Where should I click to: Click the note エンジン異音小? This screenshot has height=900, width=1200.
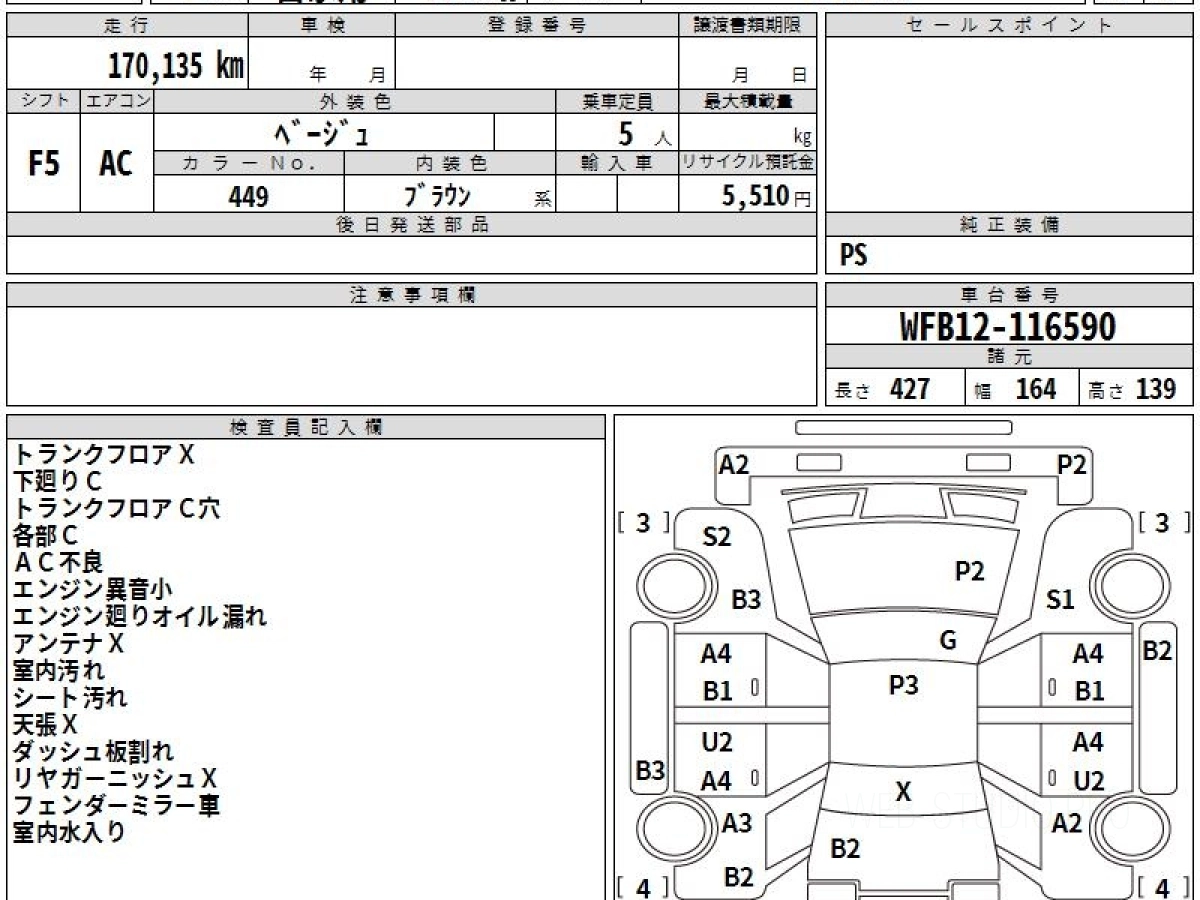pyautogui.click(x=92, y=590)
